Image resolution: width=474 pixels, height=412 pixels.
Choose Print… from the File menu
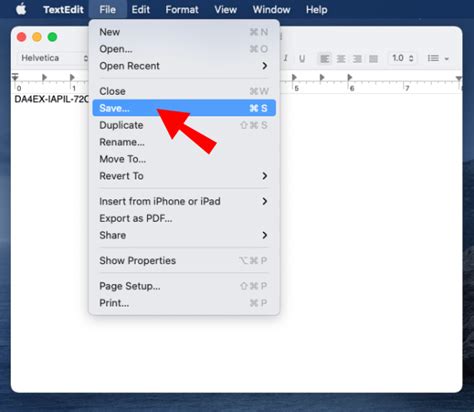[184, 303]
